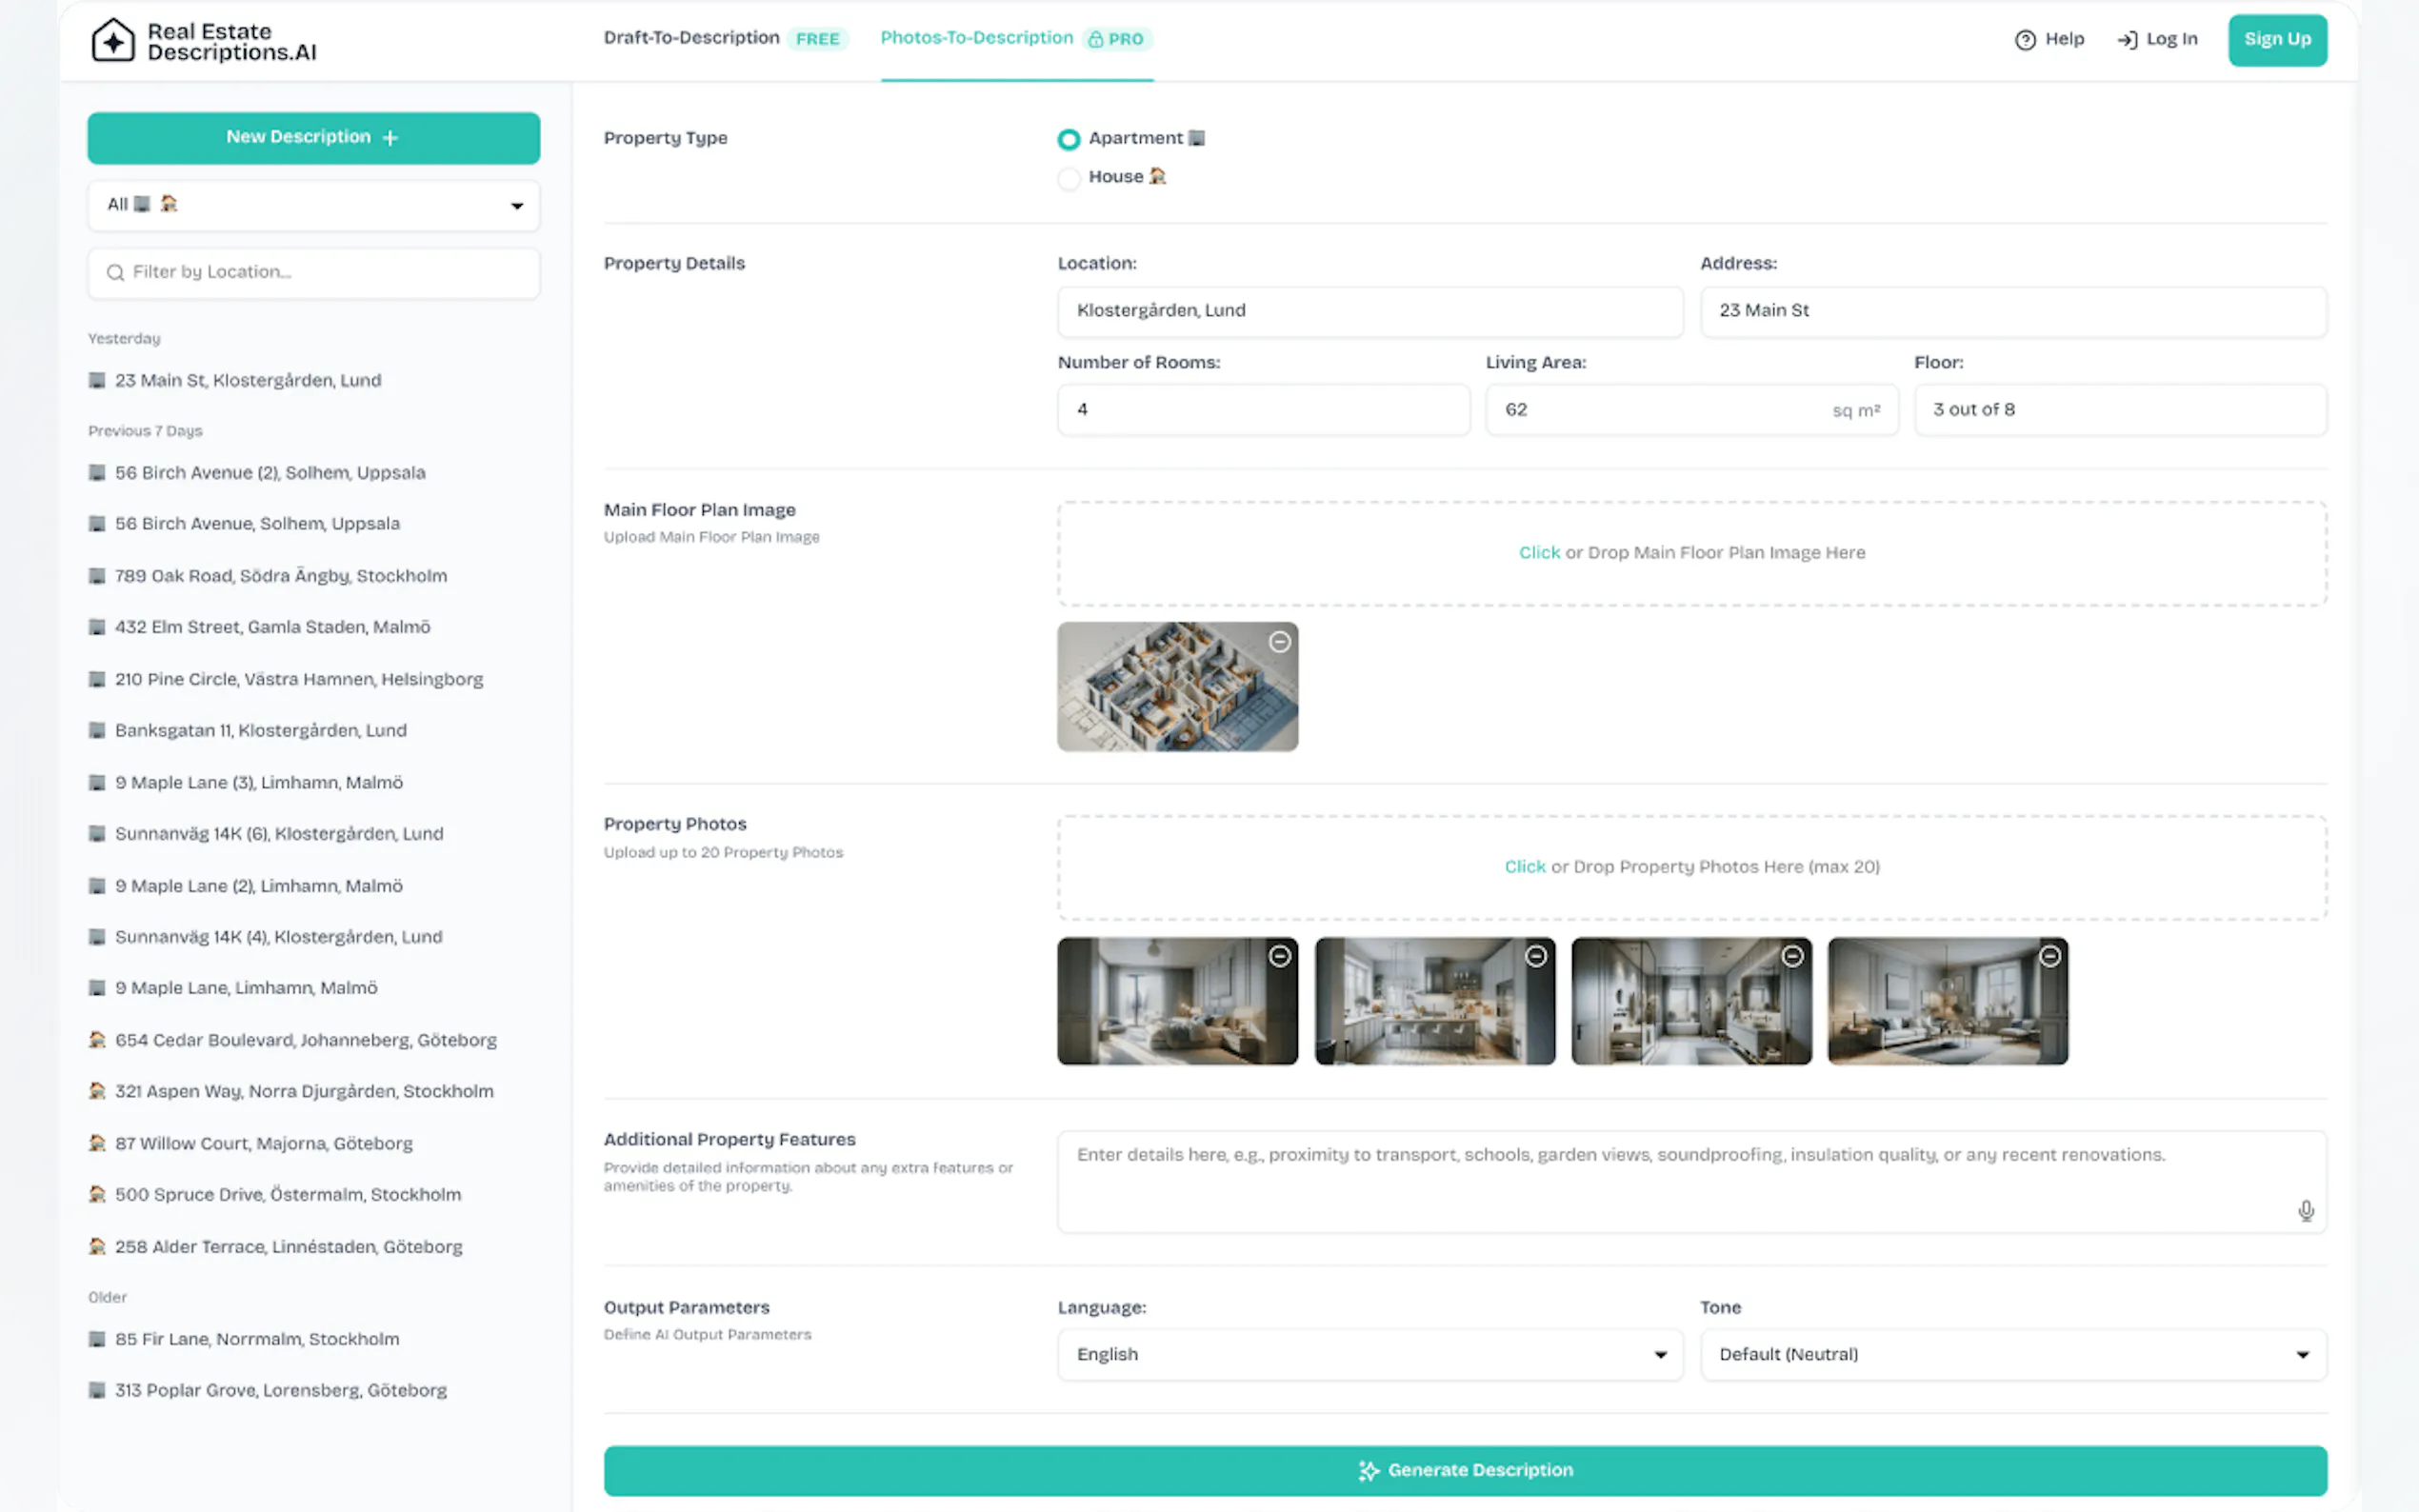Remove the bedroom photo with minus icon

1279,956
